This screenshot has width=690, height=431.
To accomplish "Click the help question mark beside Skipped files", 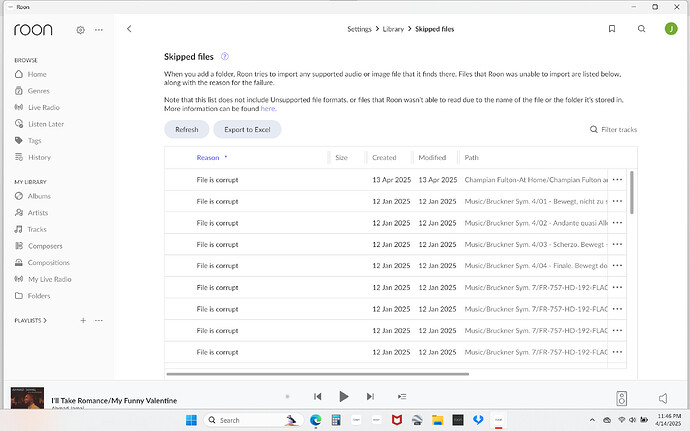I will pos(224,56).
